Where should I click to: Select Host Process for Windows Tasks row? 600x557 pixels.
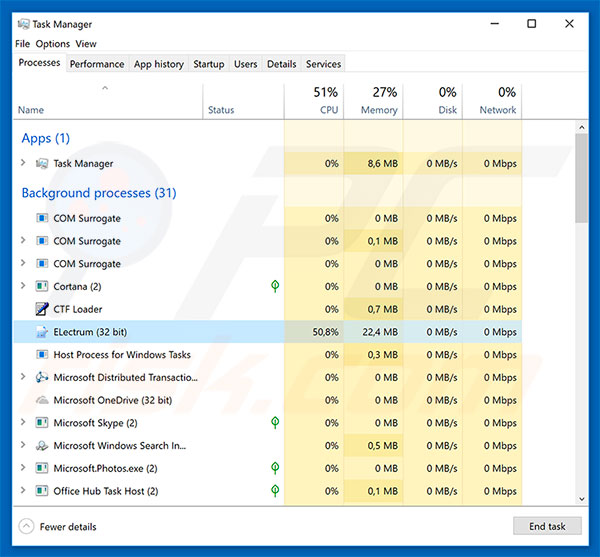pyautogui.click(x=267, y=355)
